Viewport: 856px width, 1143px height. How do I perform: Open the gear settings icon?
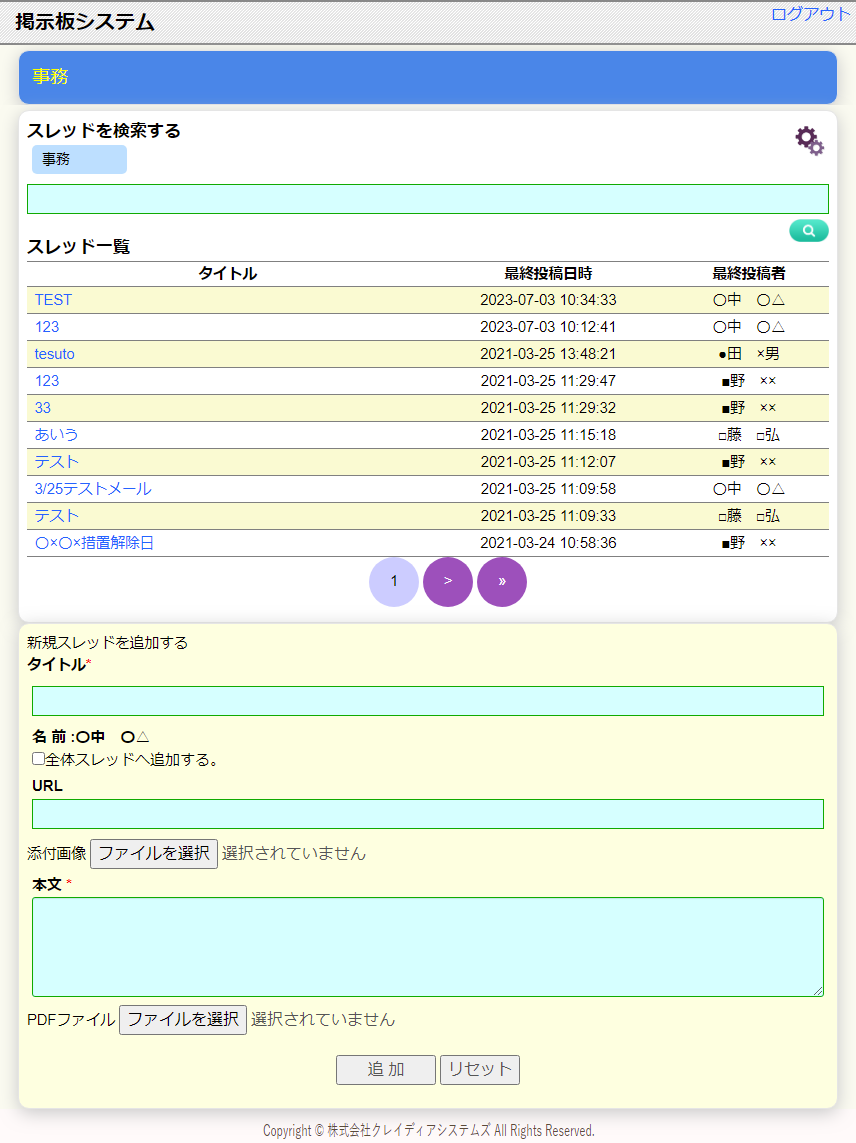click(809, 141)
